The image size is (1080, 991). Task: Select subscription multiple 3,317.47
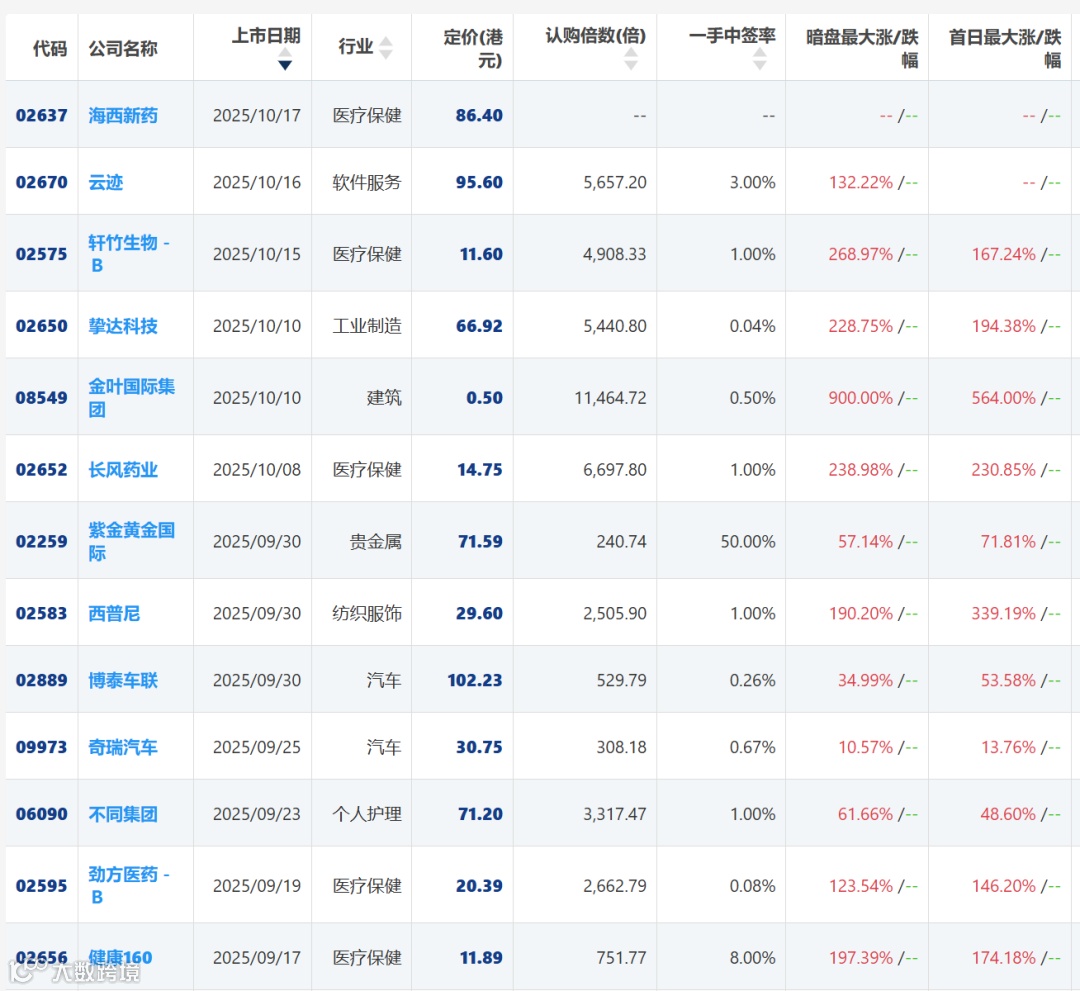point(614,814)
